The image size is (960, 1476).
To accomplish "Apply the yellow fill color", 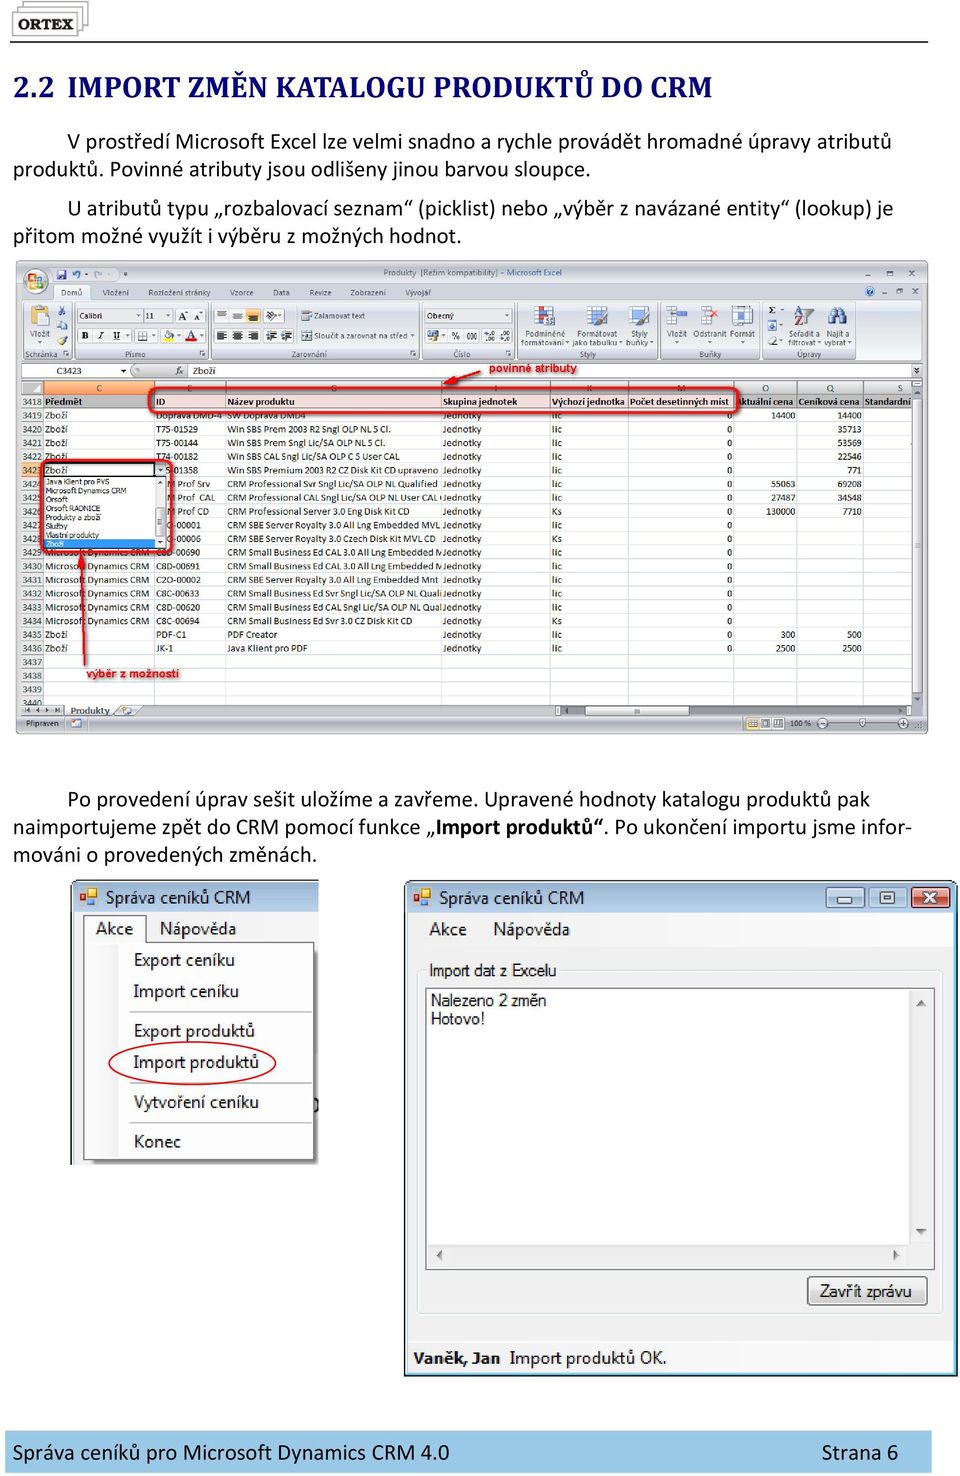I will coord(168,336).
